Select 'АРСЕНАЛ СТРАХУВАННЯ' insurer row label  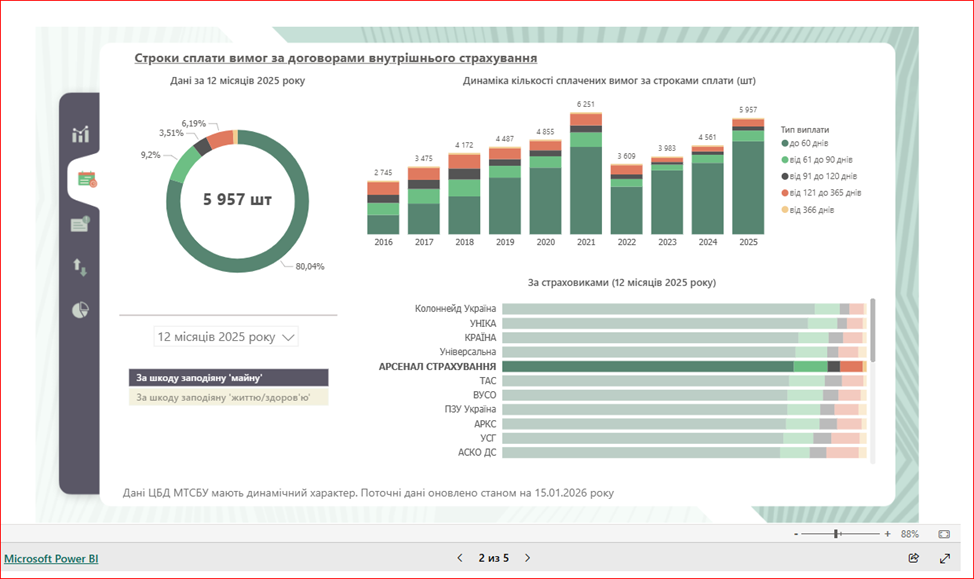[x=437, y=367]
